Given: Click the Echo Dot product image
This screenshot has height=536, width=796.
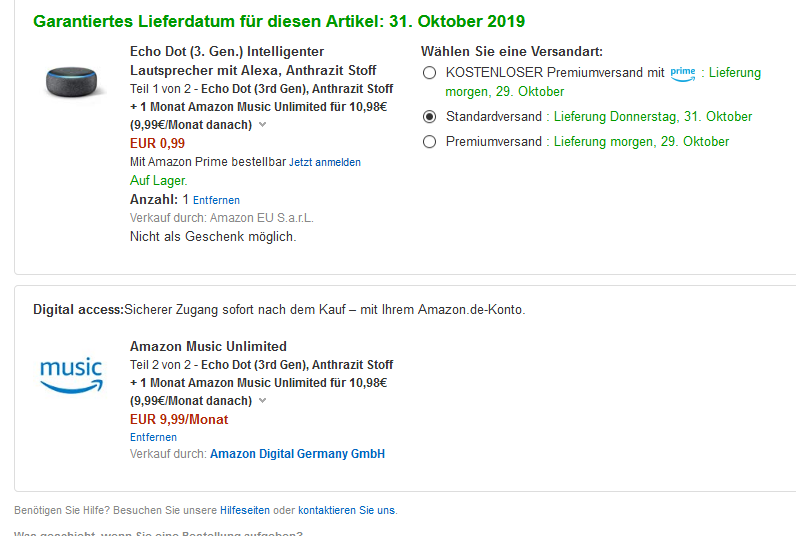Looking at the screenshot, I should 76,81.
